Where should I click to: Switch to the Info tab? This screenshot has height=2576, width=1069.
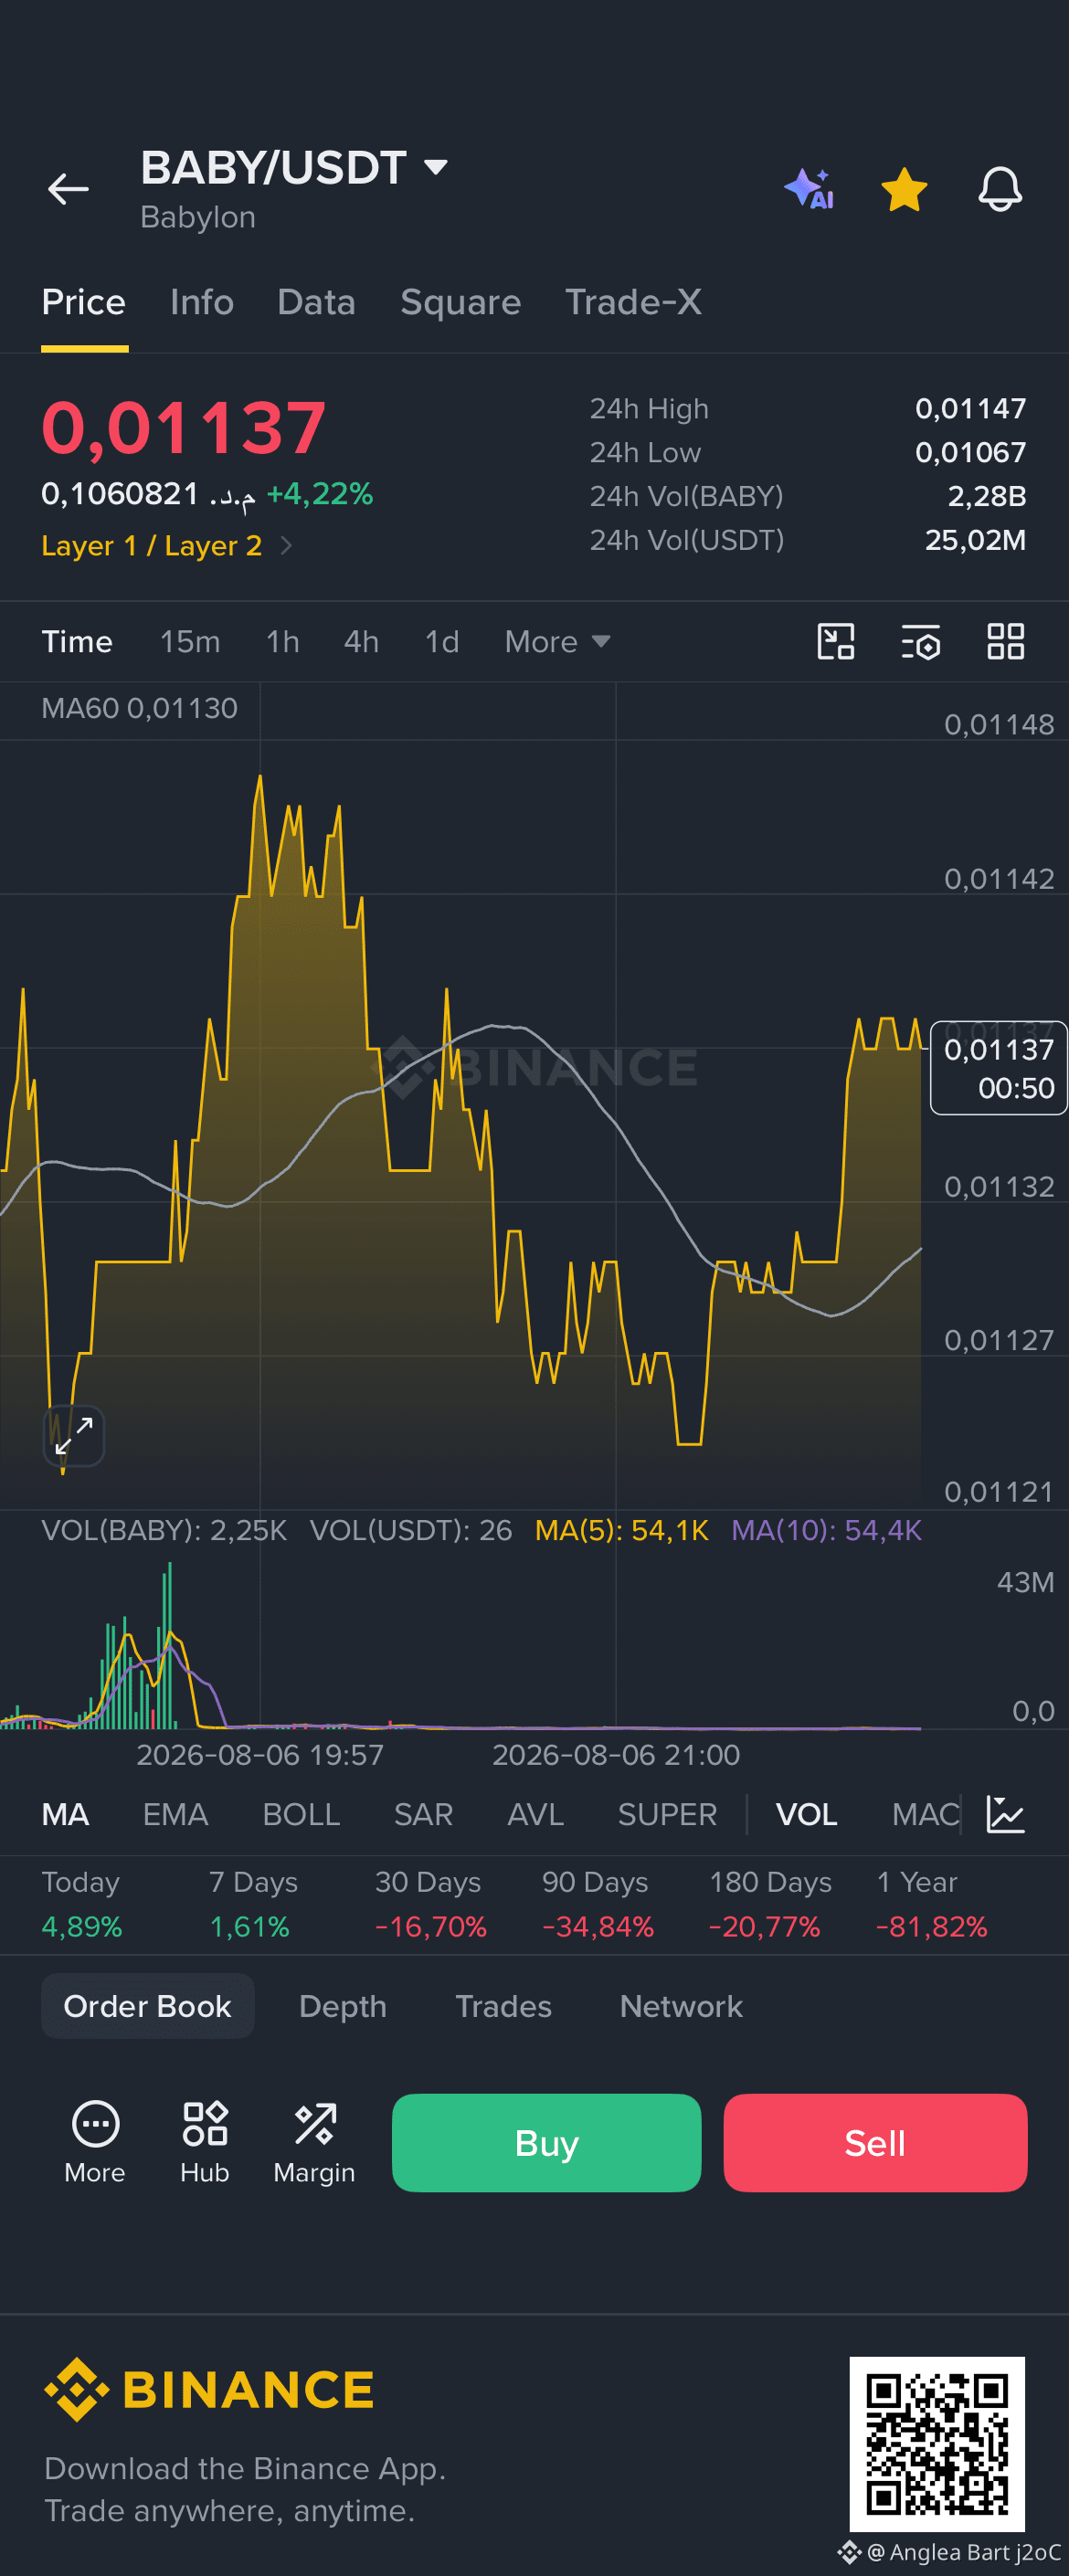coord(202,302)
